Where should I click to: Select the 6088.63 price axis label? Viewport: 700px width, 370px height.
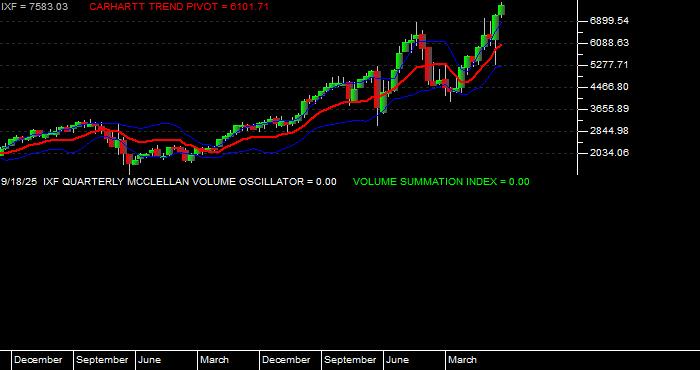609,43
